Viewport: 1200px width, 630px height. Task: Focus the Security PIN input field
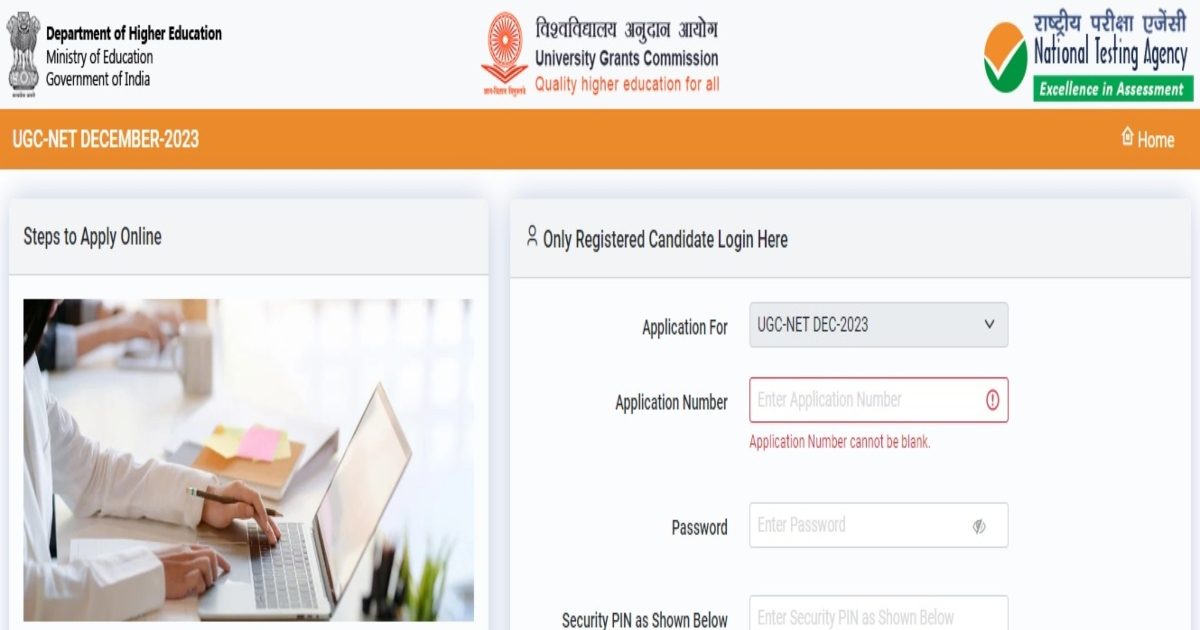(878, 613)
